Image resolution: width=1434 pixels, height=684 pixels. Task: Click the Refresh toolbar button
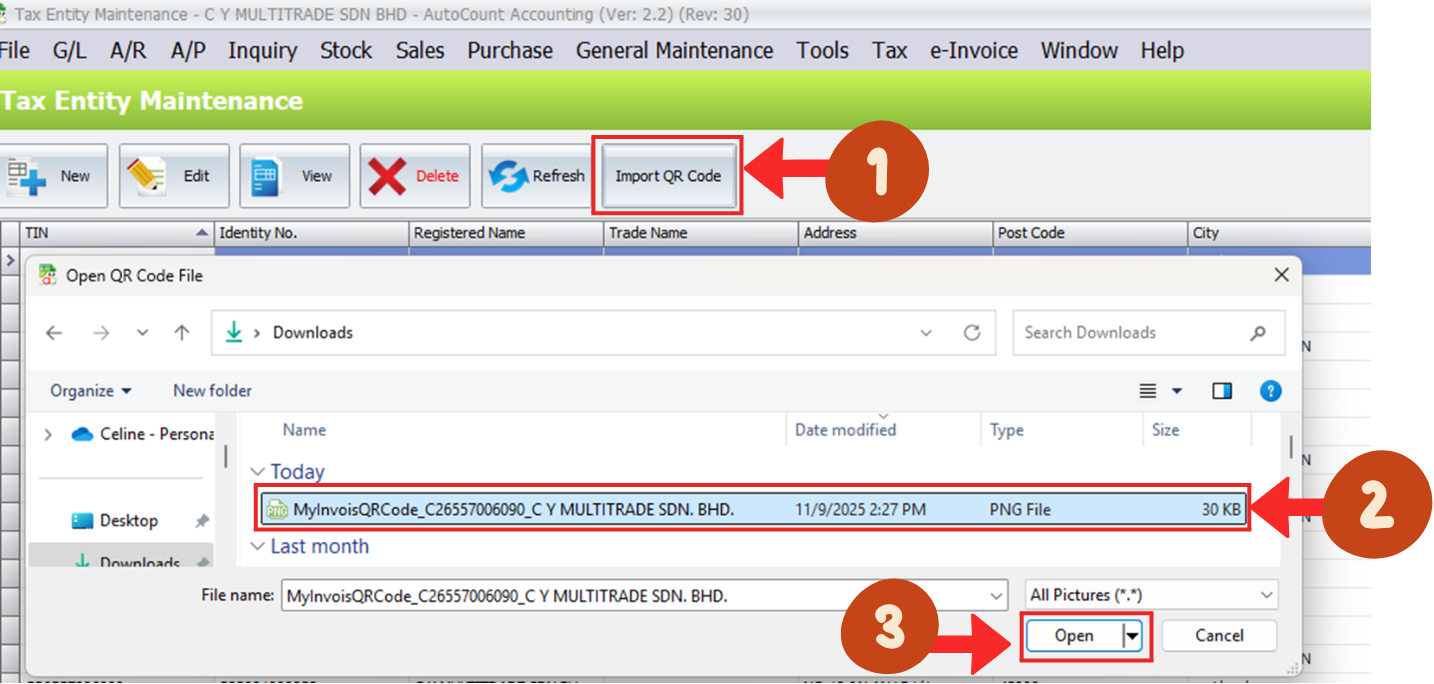pyautogui.click(x=537, y=176)
